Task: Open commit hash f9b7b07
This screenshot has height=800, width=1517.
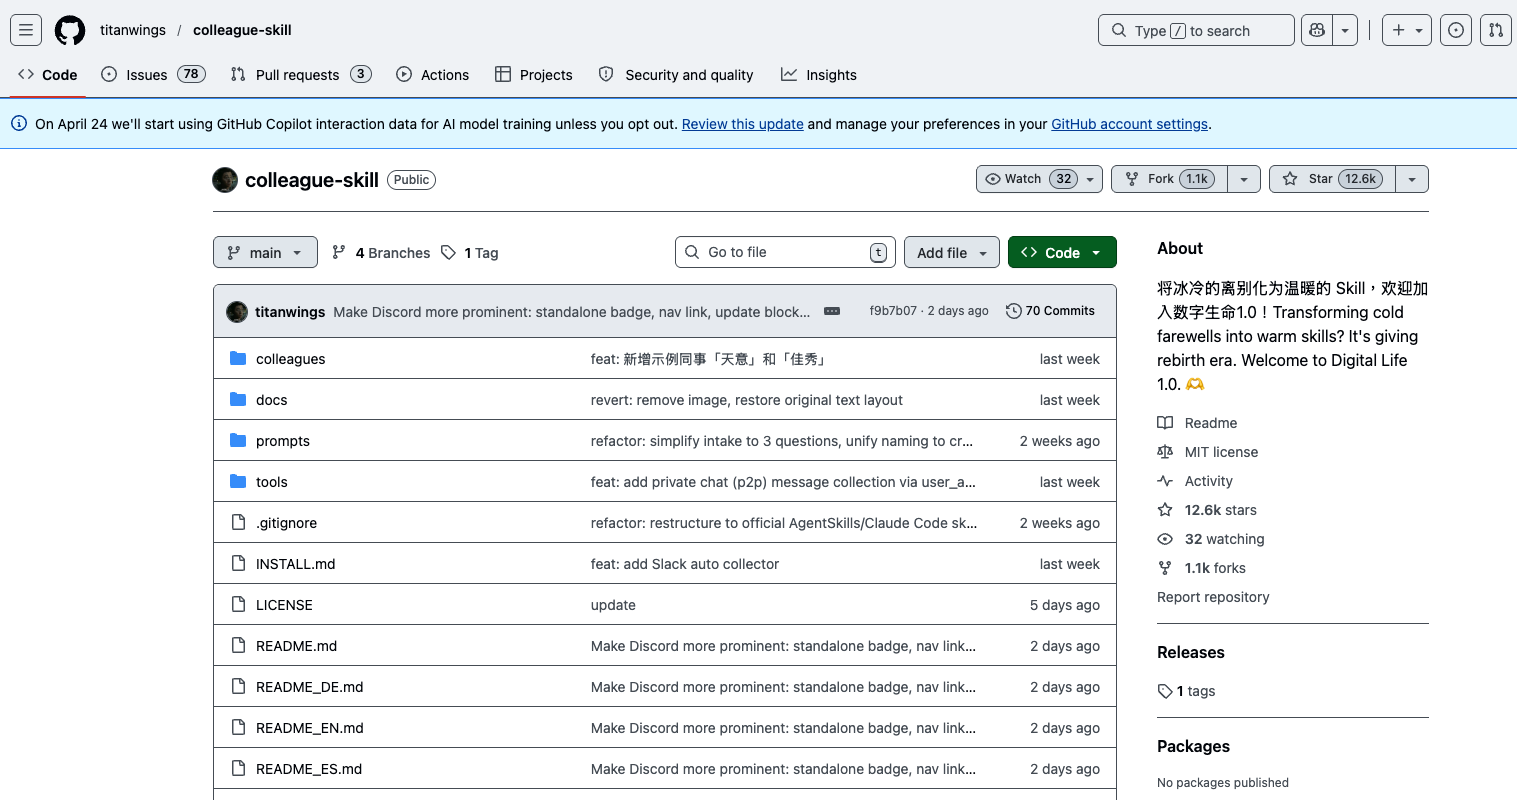Action: (893, 311)
